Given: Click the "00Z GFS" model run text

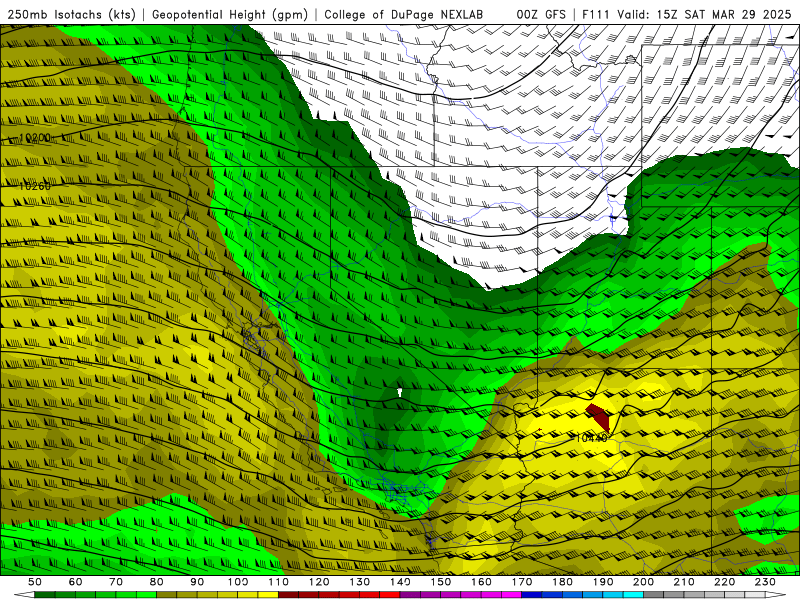Looking at the screenshot, I should click(541, 14).
